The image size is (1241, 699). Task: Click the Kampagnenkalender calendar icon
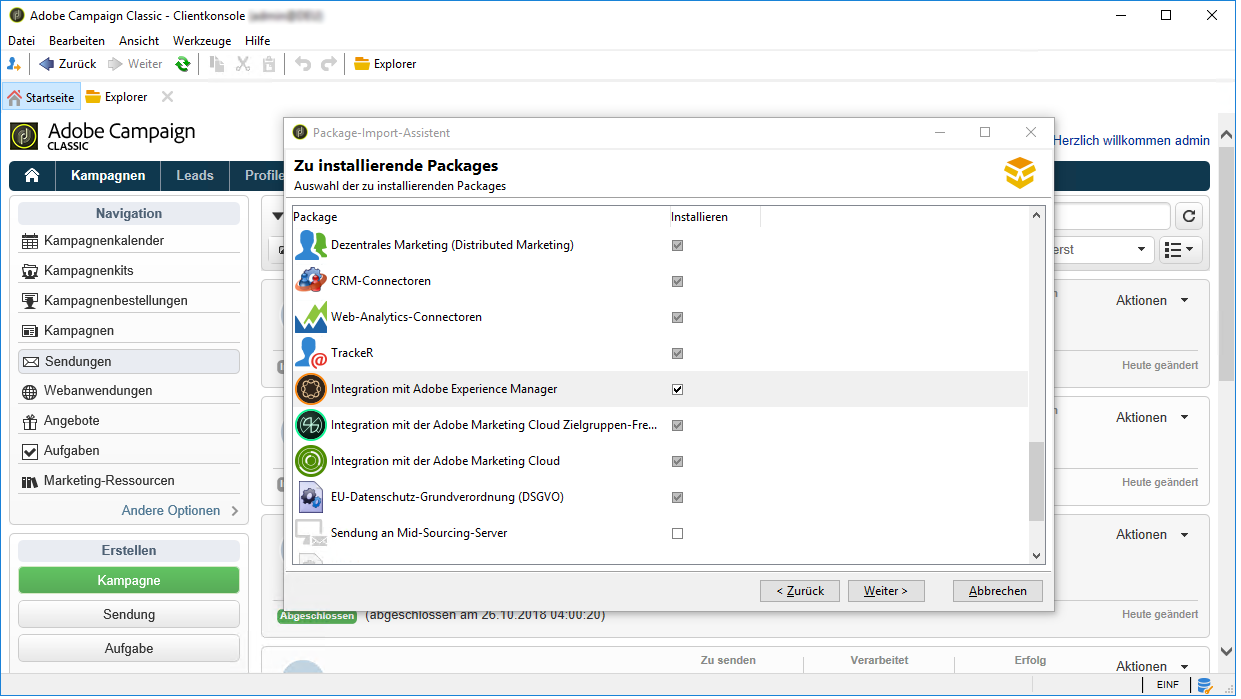coord(30,241)
